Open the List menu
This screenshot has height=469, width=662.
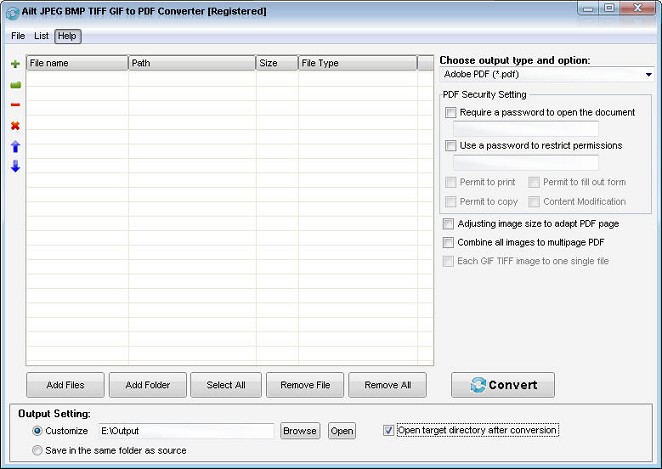[41, 36]
